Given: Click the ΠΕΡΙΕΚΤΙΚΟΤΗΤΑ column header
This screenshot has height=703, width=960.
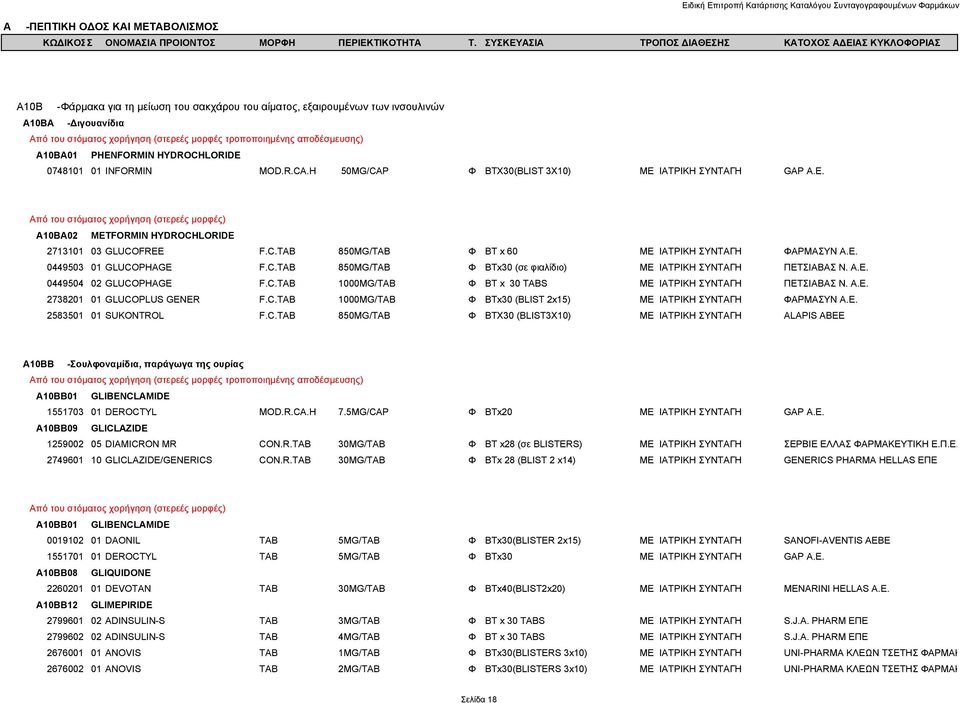Looking at the screenshot, I should (380, 43).
